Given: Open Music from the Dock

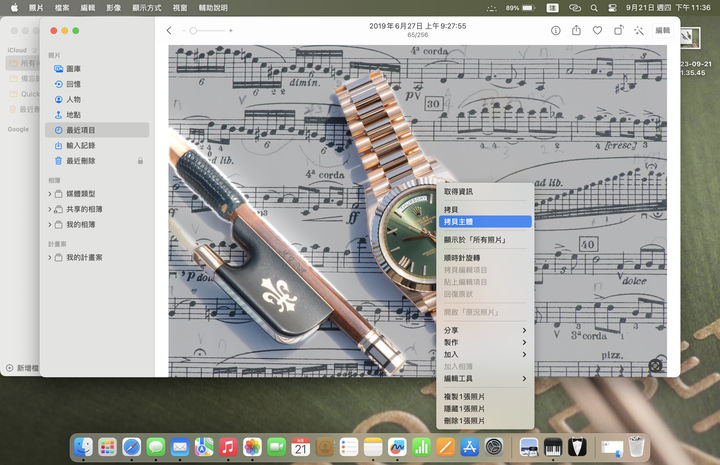Looking at the screenshot, I should pos(228,447).
